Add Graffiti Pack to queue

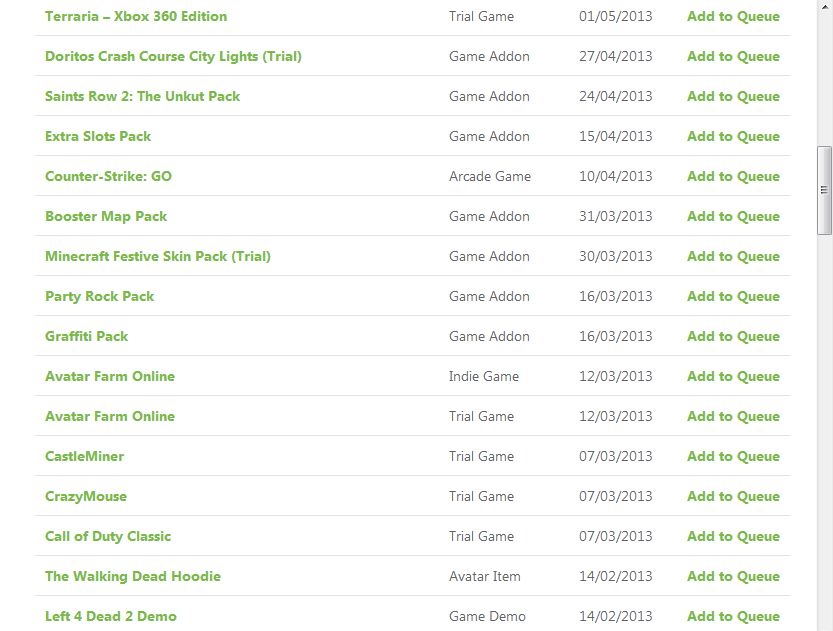tap(733, 336)
